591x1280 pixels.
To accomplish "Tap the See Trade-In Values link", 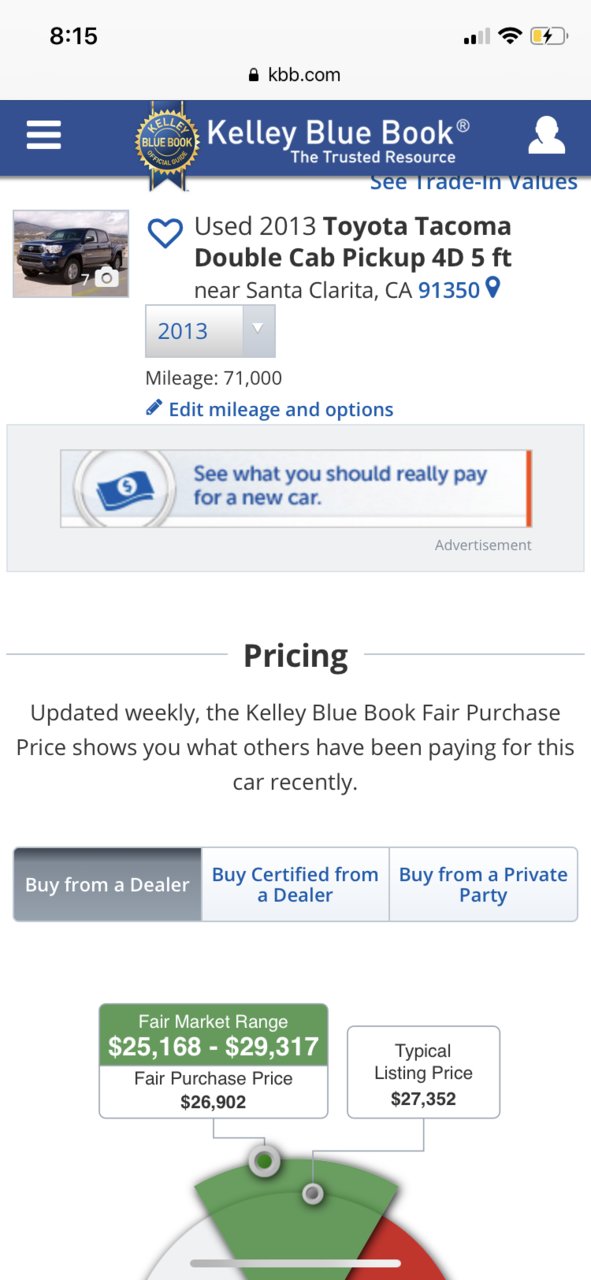I will click(x=474, y=183).
